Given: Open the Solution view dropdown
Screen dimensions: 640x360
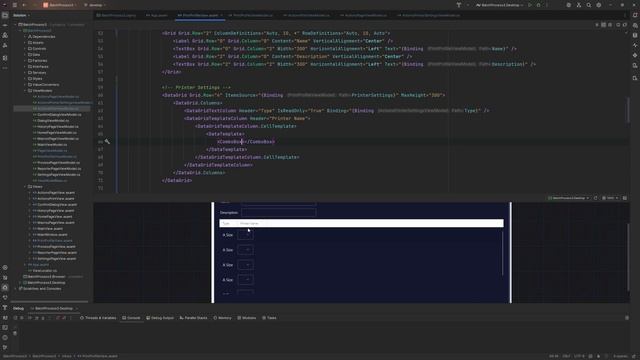Looking at the screenshot, I should tap(21, 15).
